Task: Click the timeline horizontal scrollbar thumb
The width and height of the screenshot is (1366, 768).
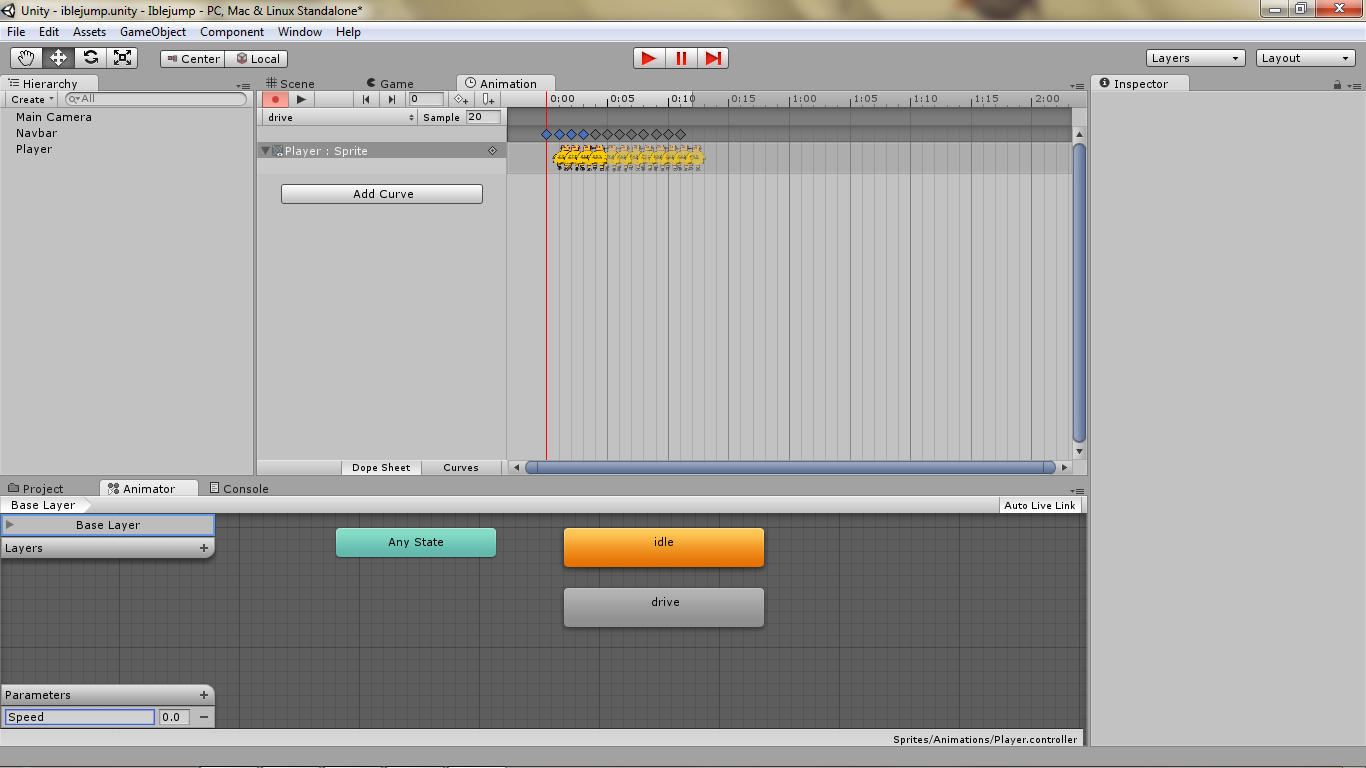Action: pyautogui.click(x=790, y=467)
